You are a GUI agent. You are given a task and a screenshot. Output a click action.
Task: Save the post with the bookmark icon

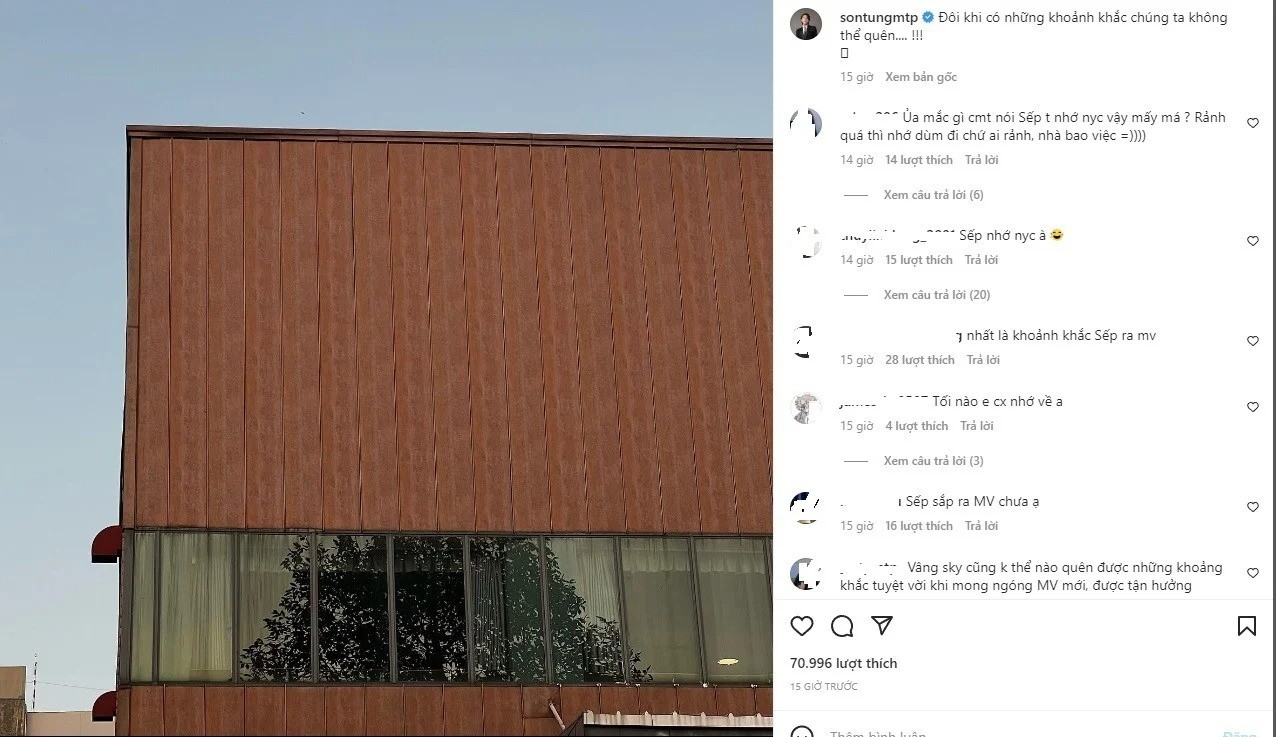click(x=1247, y=626)
